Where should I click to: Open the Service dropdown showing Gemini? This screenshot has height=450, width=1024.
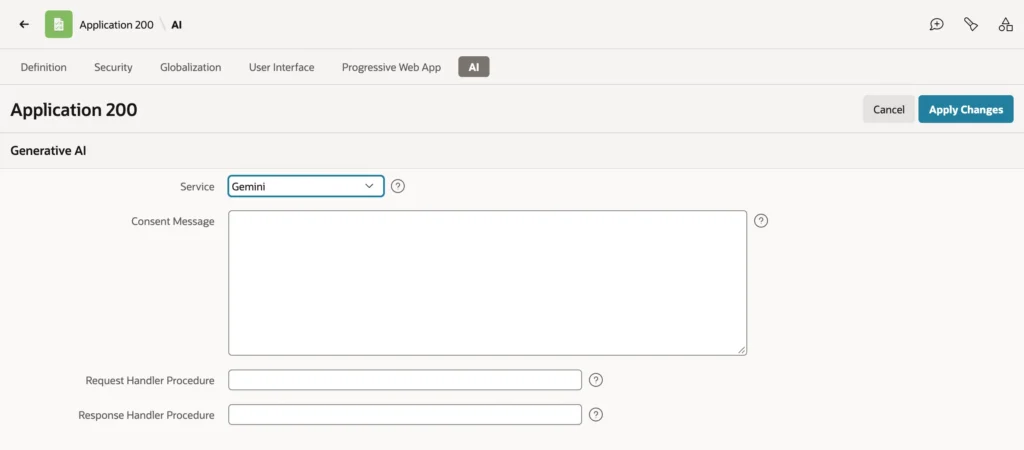(x=306, y=186)
